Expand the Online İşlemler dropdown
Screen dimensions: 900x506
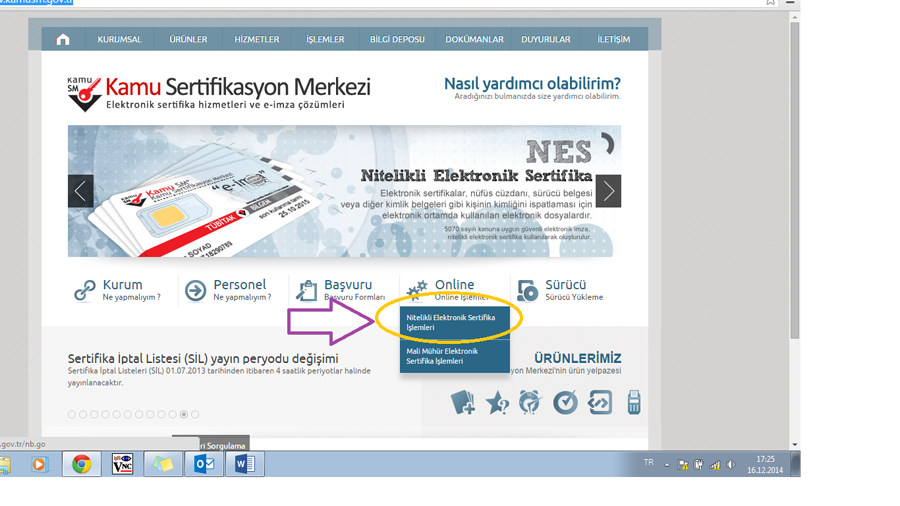[x=462, y=290]
